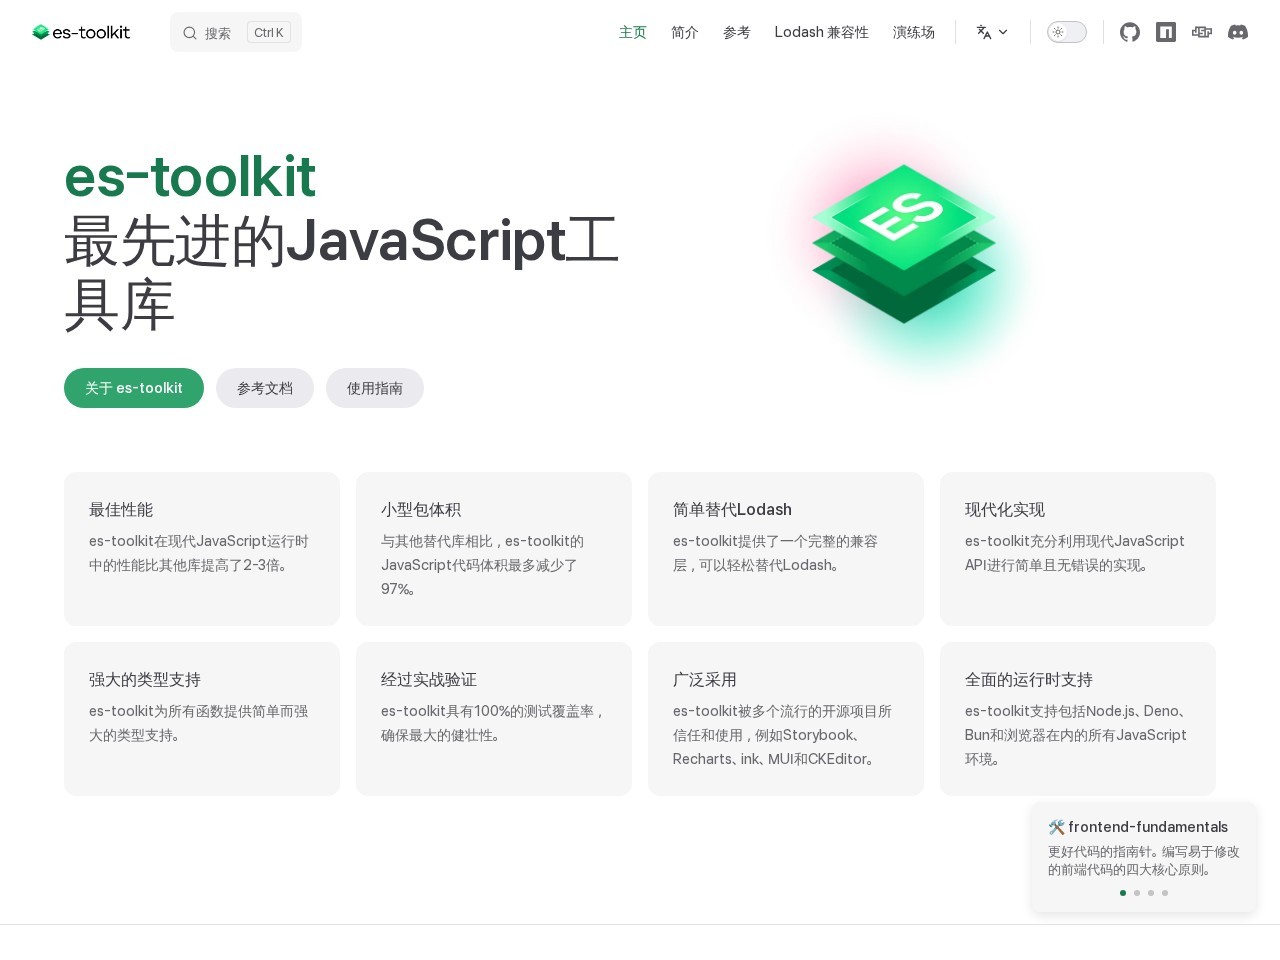1280x960 pixels.
Task: Select the 全面的运行时支持 feature card
Action: click(x=1078, y=719)
